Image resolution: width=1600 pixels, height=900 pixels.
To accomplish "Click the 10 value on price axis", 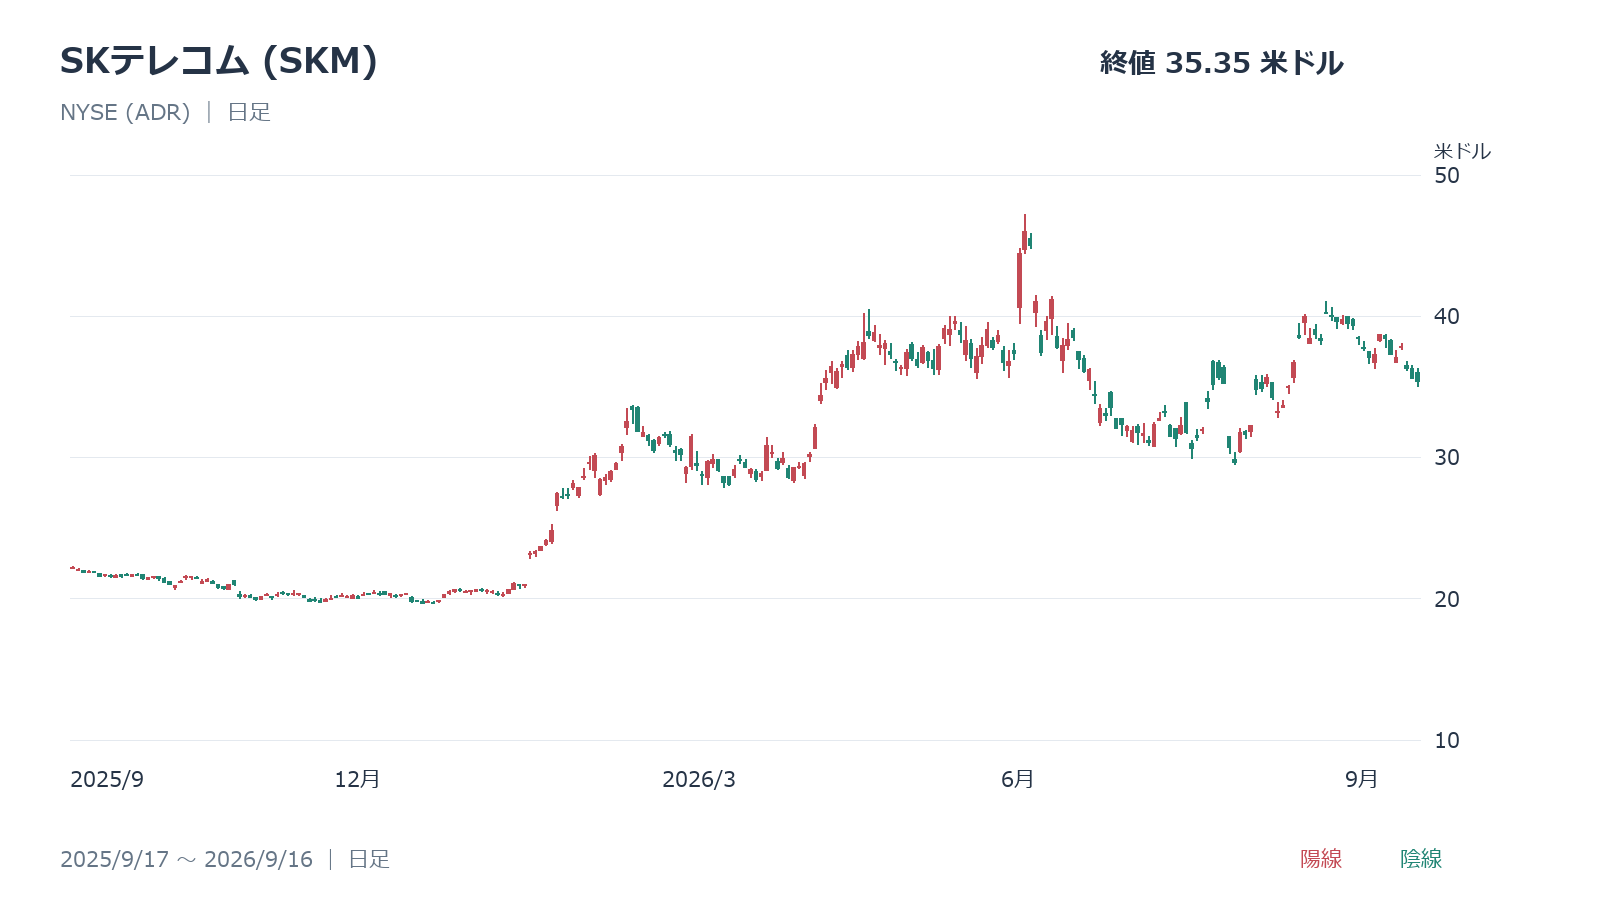I will click(1447, 740).
